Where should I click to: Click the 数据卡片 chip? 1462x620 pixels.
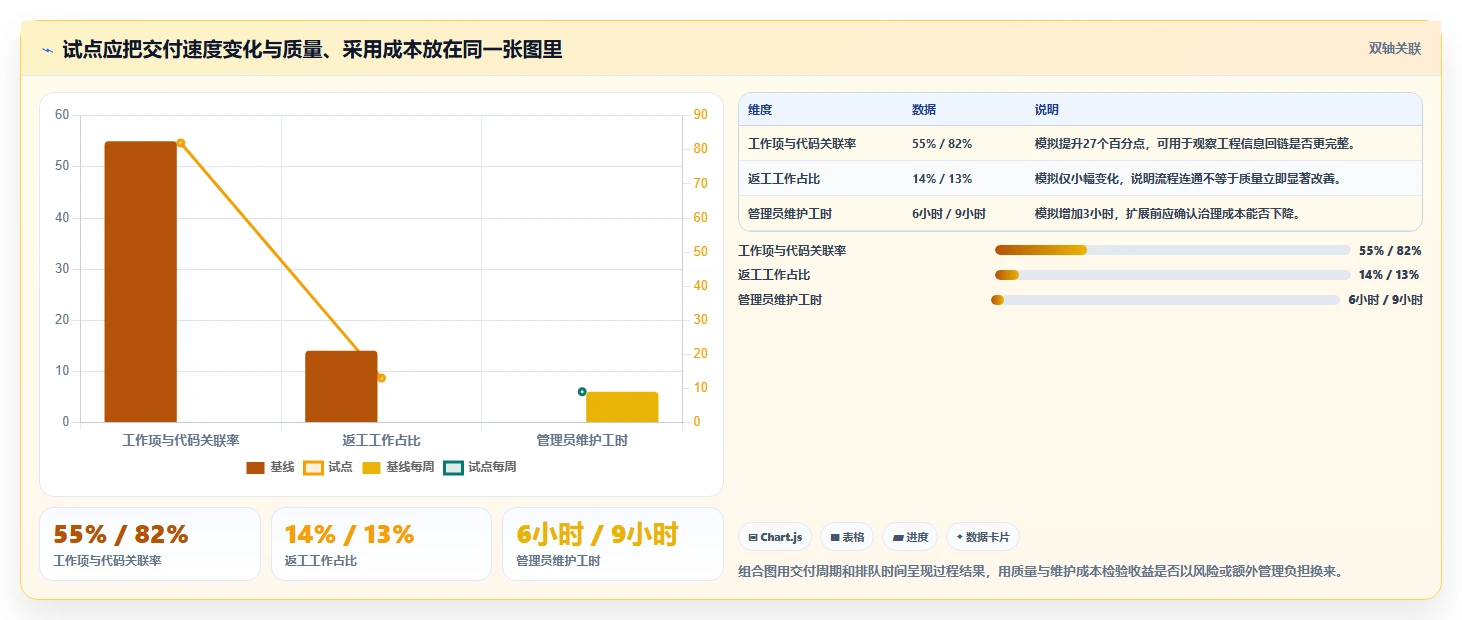coord(983,537)
